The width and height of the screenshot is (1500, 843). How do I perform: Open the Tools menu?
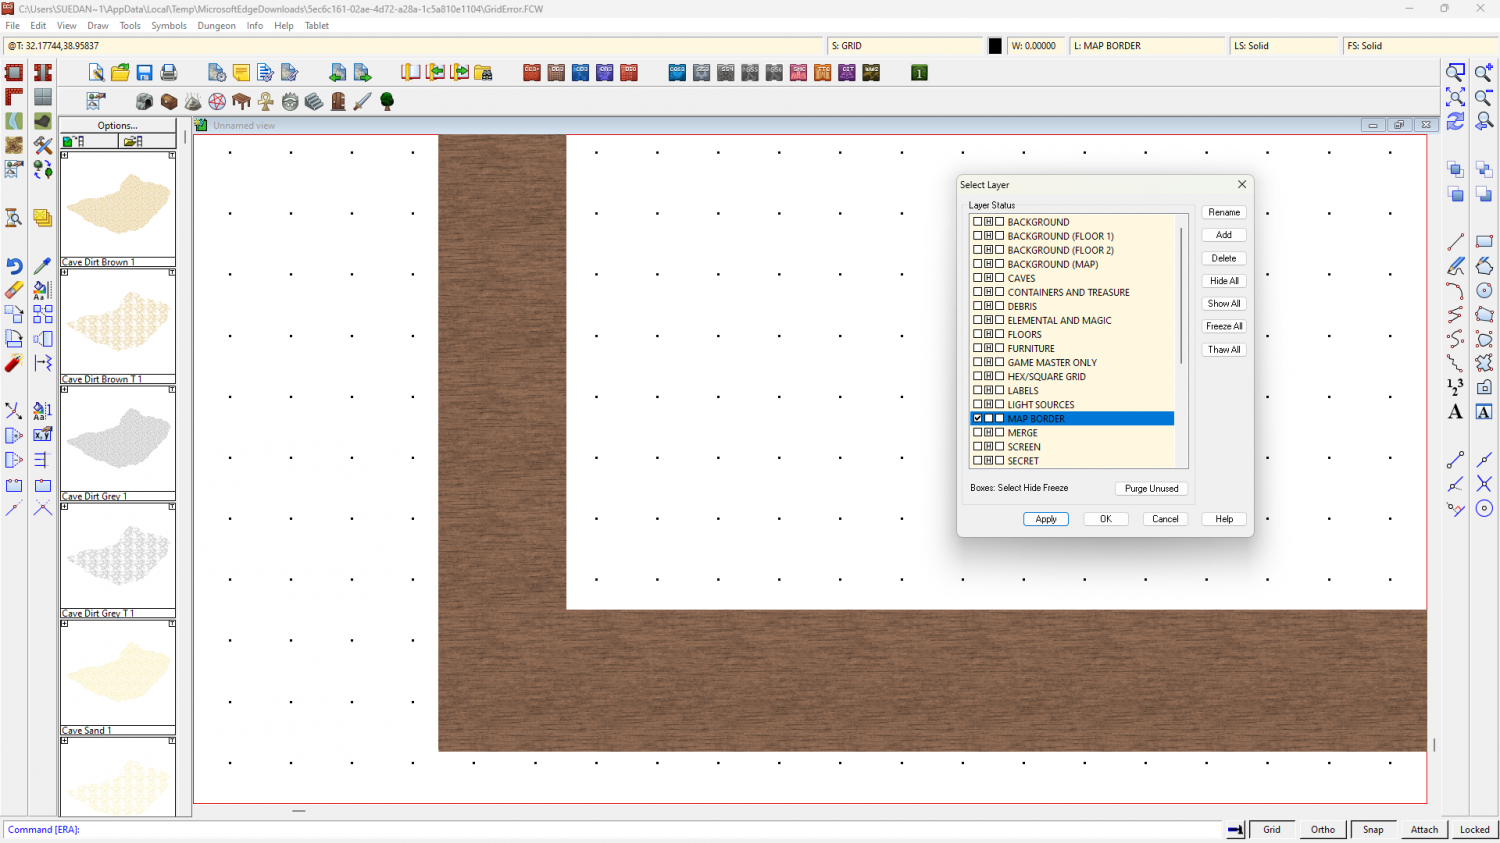(x=130, y=26)
